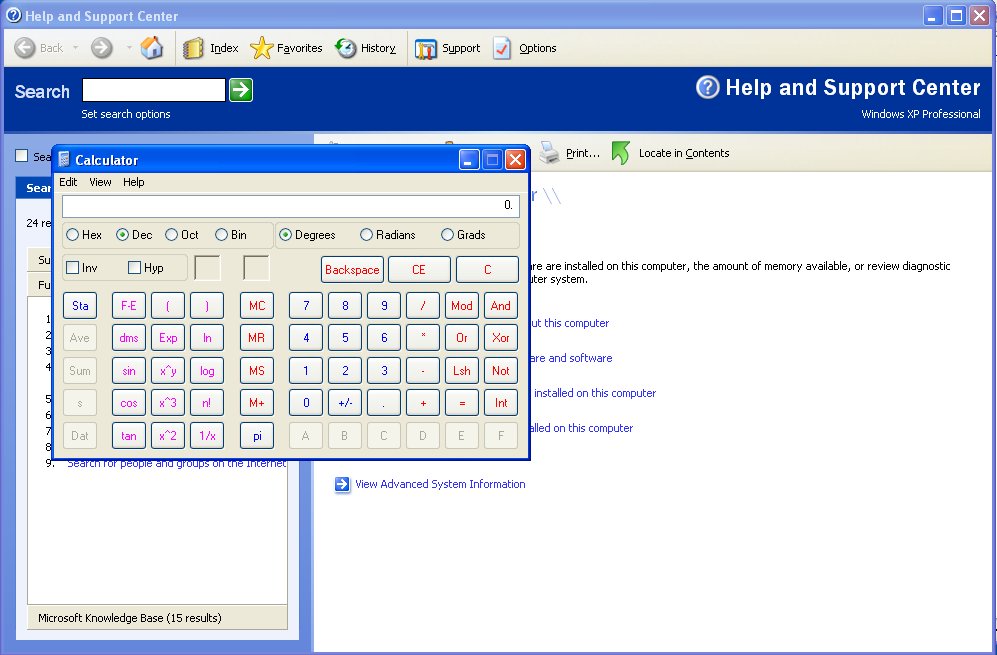Click the Mod button
The height and width of the screenshot is (655, 997).
pyautogui.click(x=462, y=306)
